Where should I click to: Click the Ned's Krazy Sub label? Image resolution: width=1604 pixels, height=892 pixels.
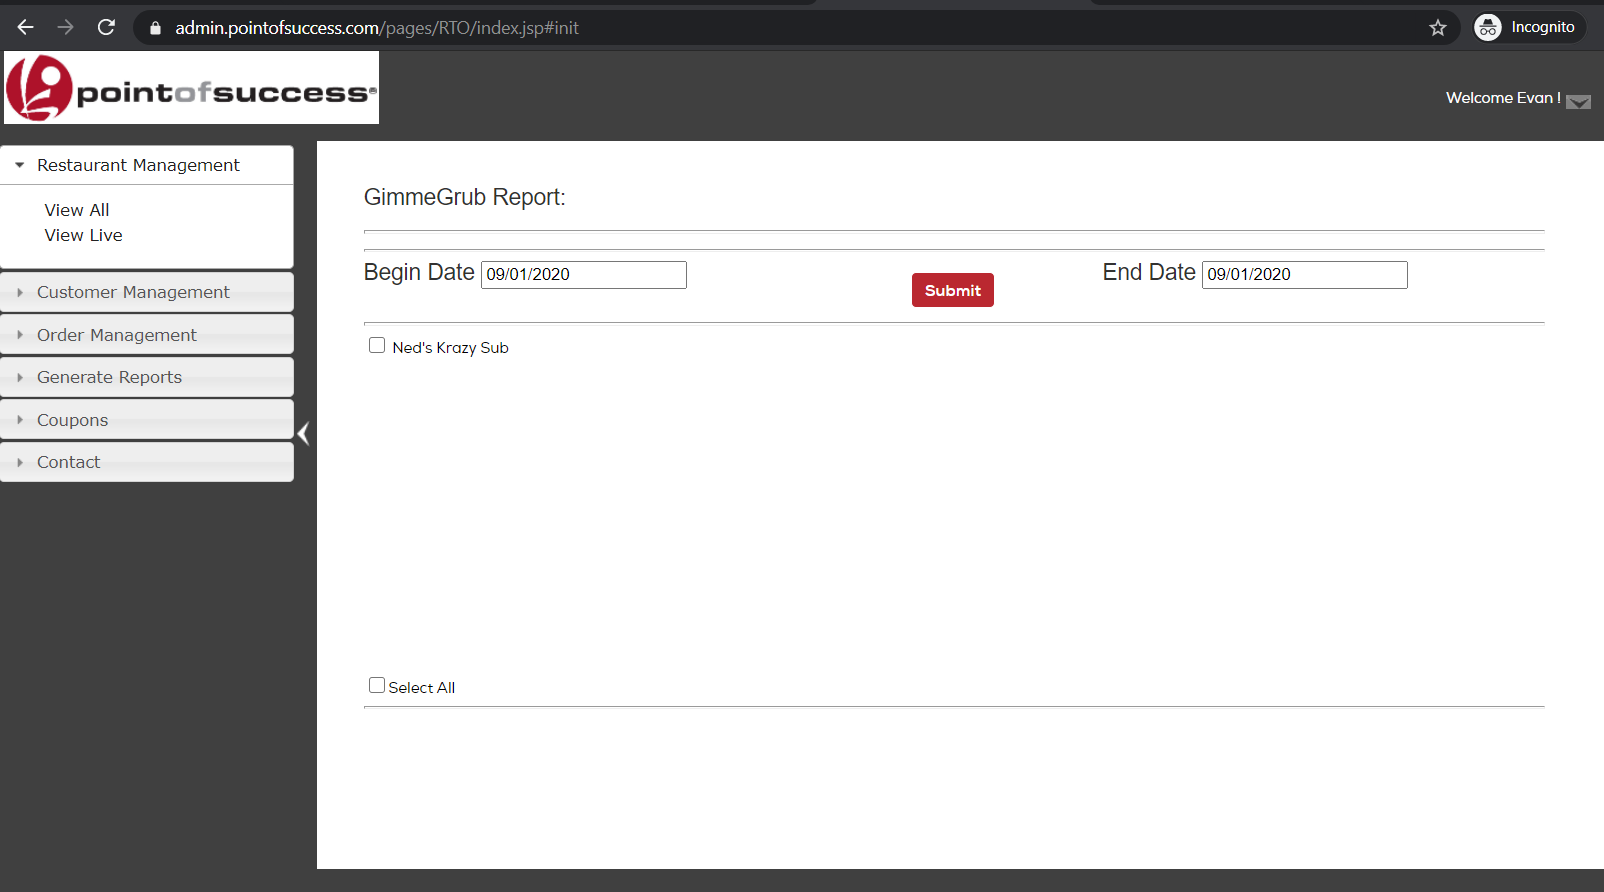click(450, 348)
